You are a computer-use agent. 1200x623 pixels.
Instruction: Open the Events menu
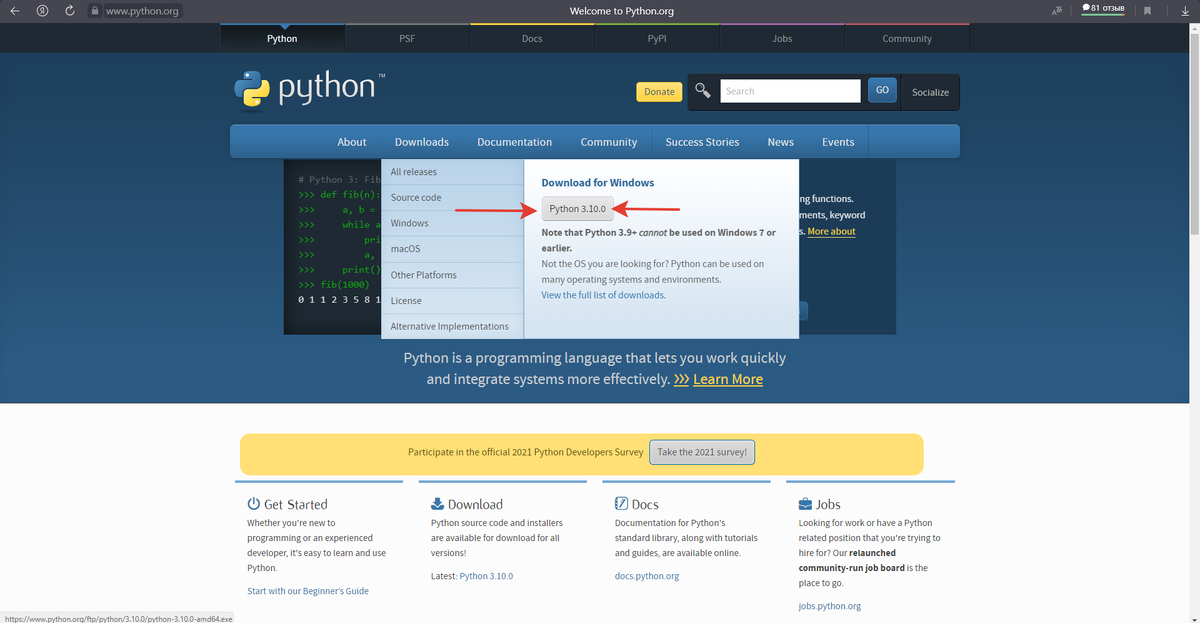click(838, 142)
